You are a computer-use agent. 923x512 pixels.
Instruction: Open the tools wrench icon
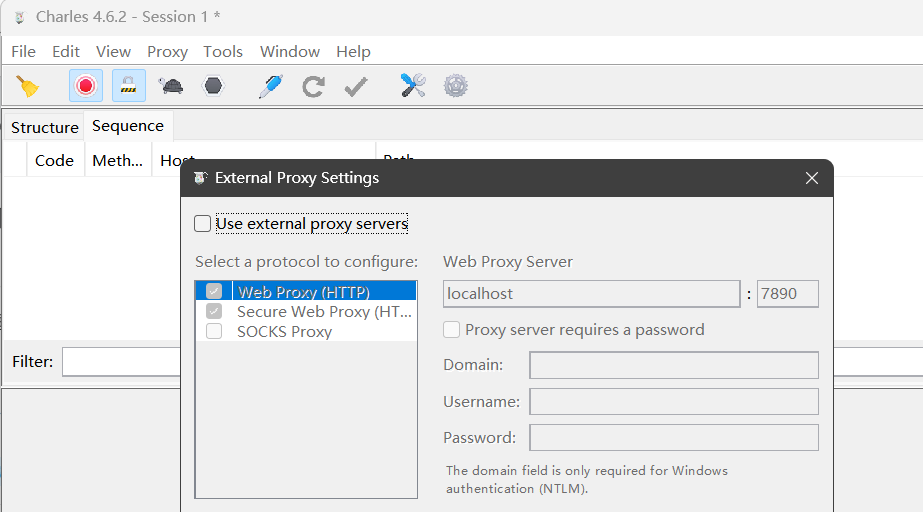413,86
